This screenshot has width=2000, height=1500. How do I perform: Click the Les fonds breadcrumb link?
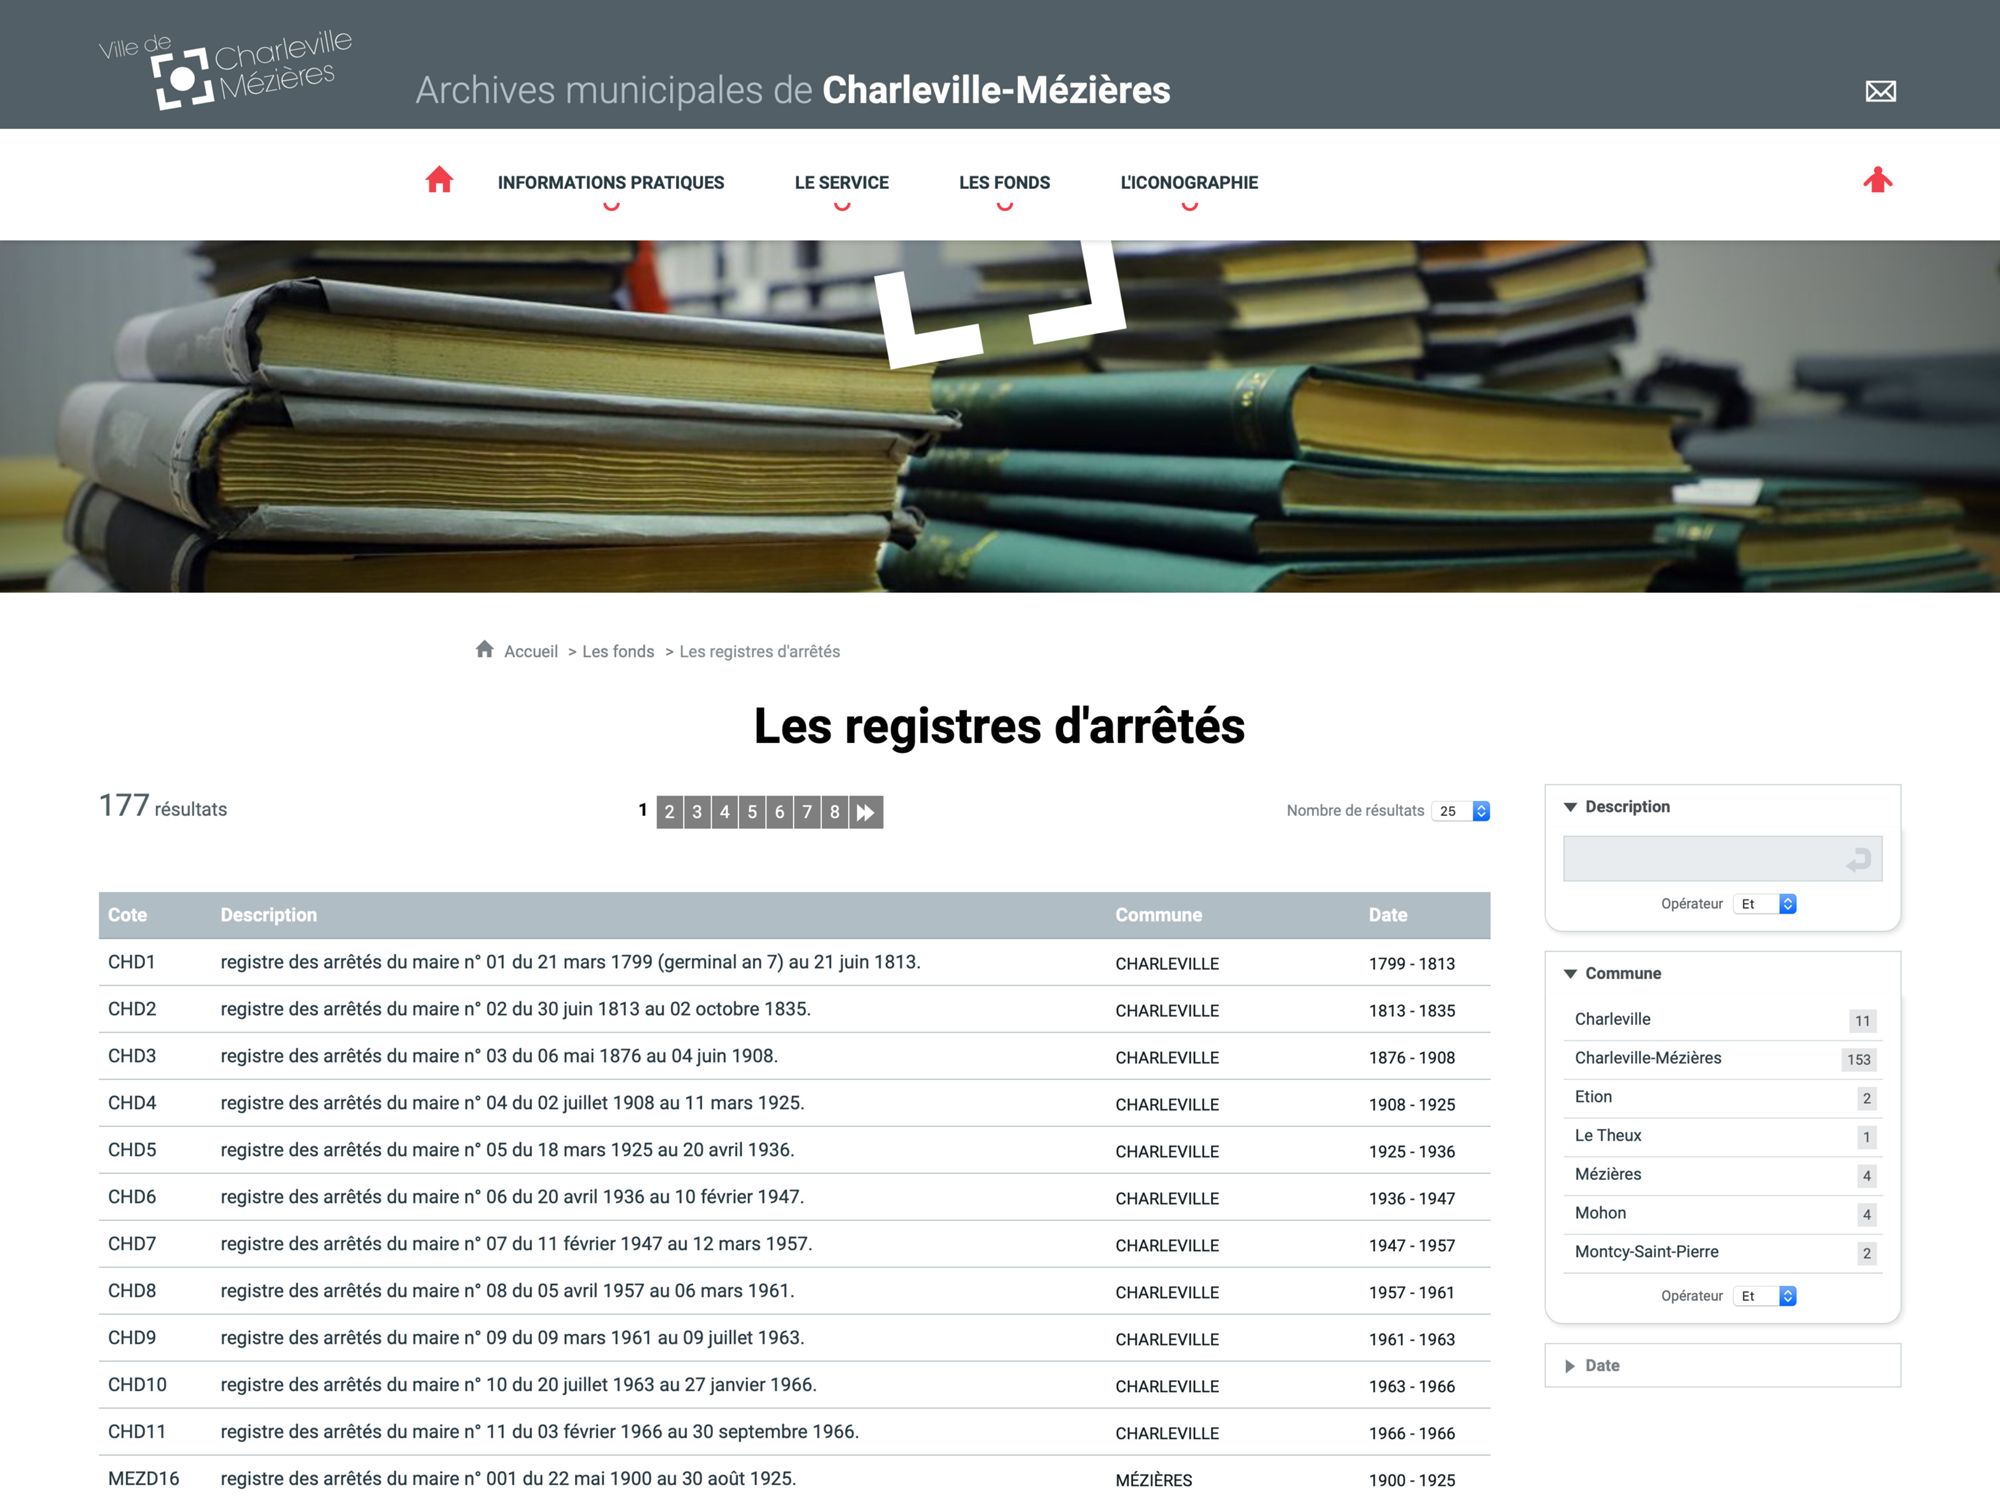(618, 652)
